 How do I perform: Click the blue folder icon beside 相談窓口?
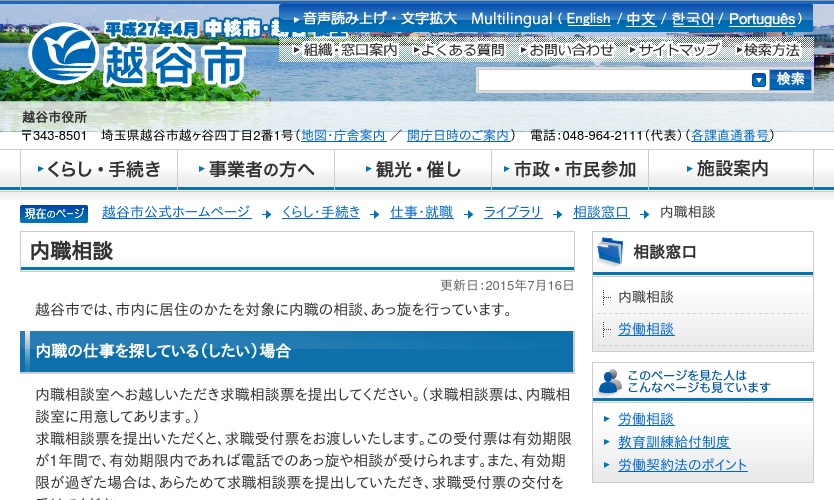(609, 252)
